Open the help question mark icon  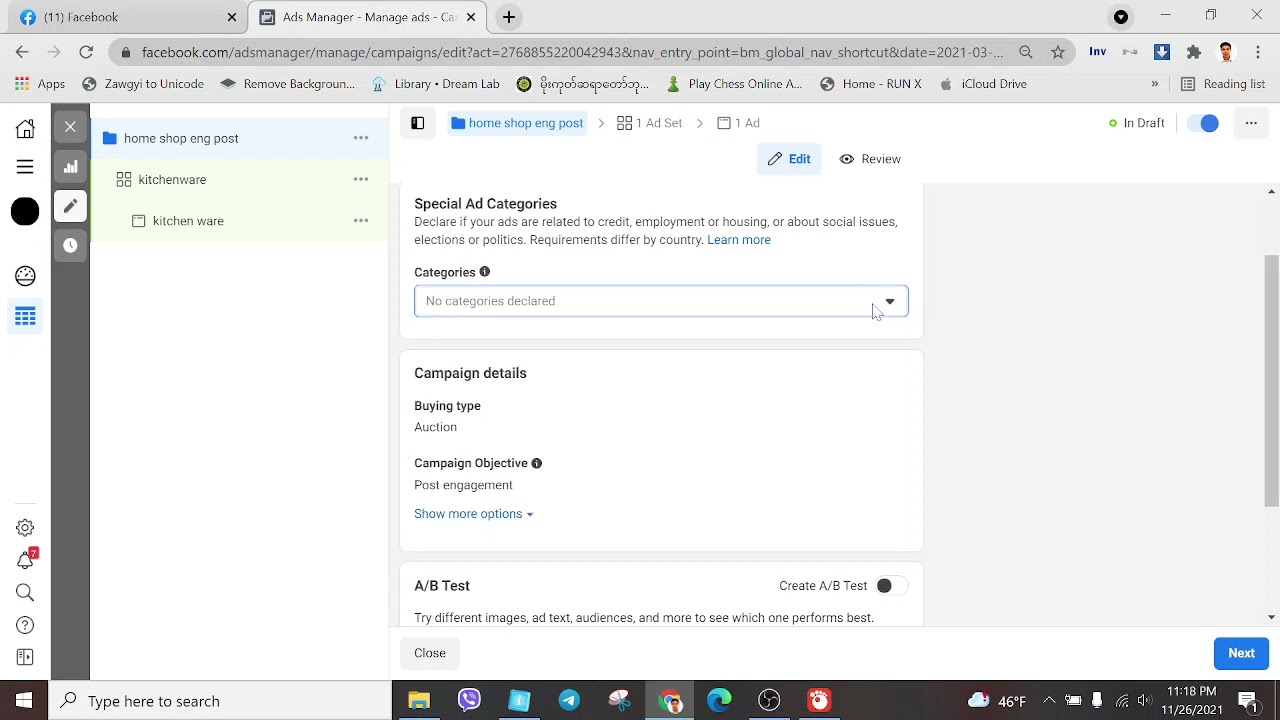(25, 626)
